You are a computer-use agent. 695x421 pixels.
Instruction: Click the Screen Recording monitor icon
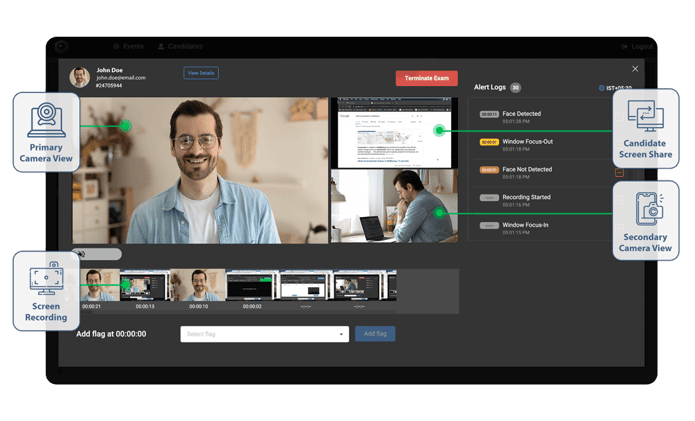click(x=47, y=278)
